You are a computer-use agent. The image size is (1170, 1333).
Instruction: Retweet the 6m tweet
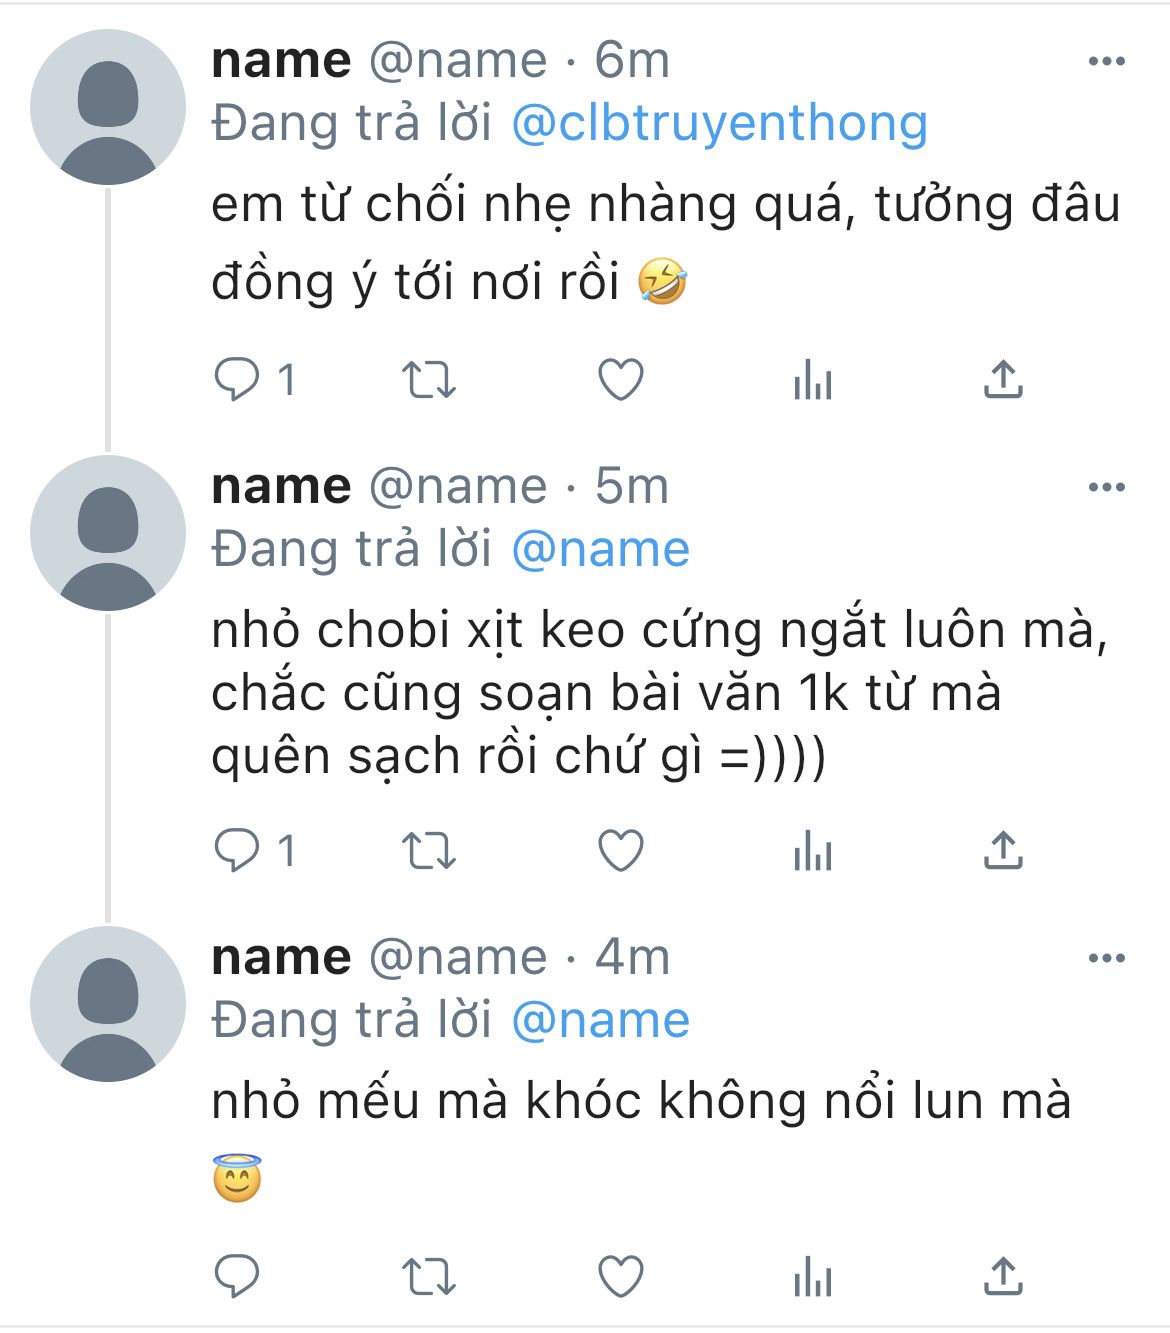point(428,380)
